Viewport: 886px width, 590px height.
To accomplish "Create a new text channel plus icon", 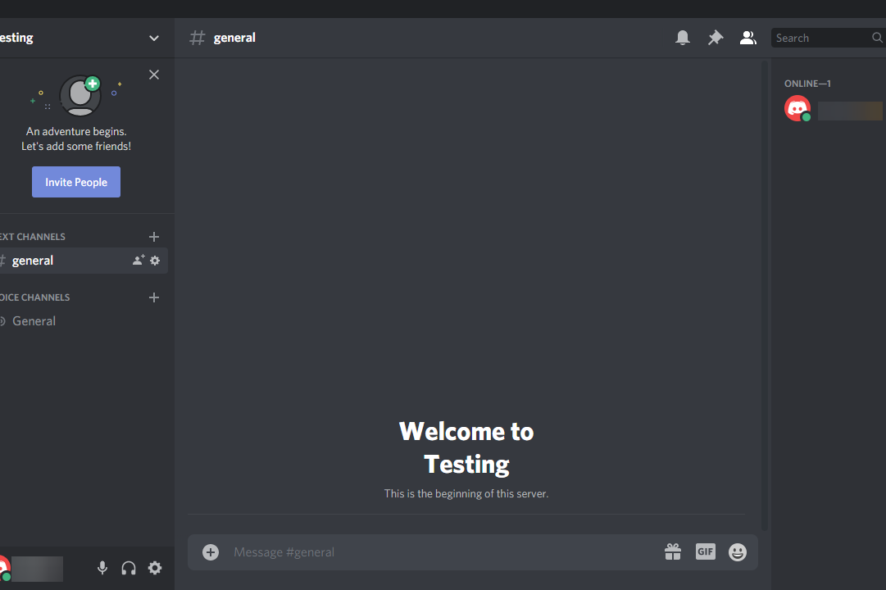I will (154, 237).
